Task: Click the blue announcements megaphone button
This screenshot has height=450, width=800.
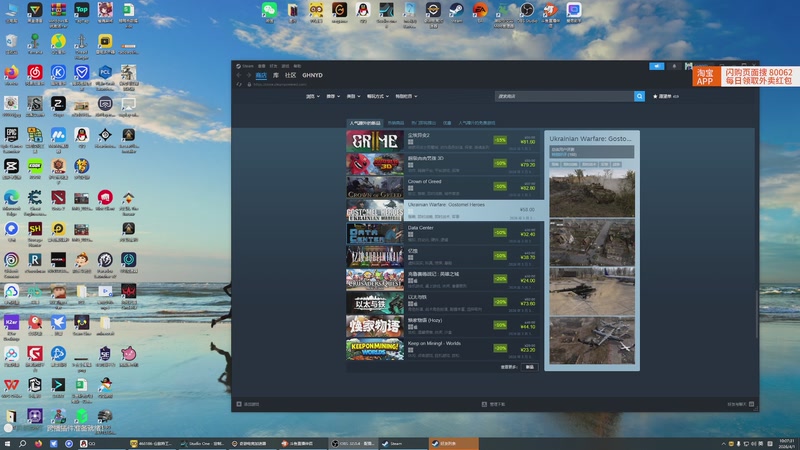Action: click(x=656, y=66)
